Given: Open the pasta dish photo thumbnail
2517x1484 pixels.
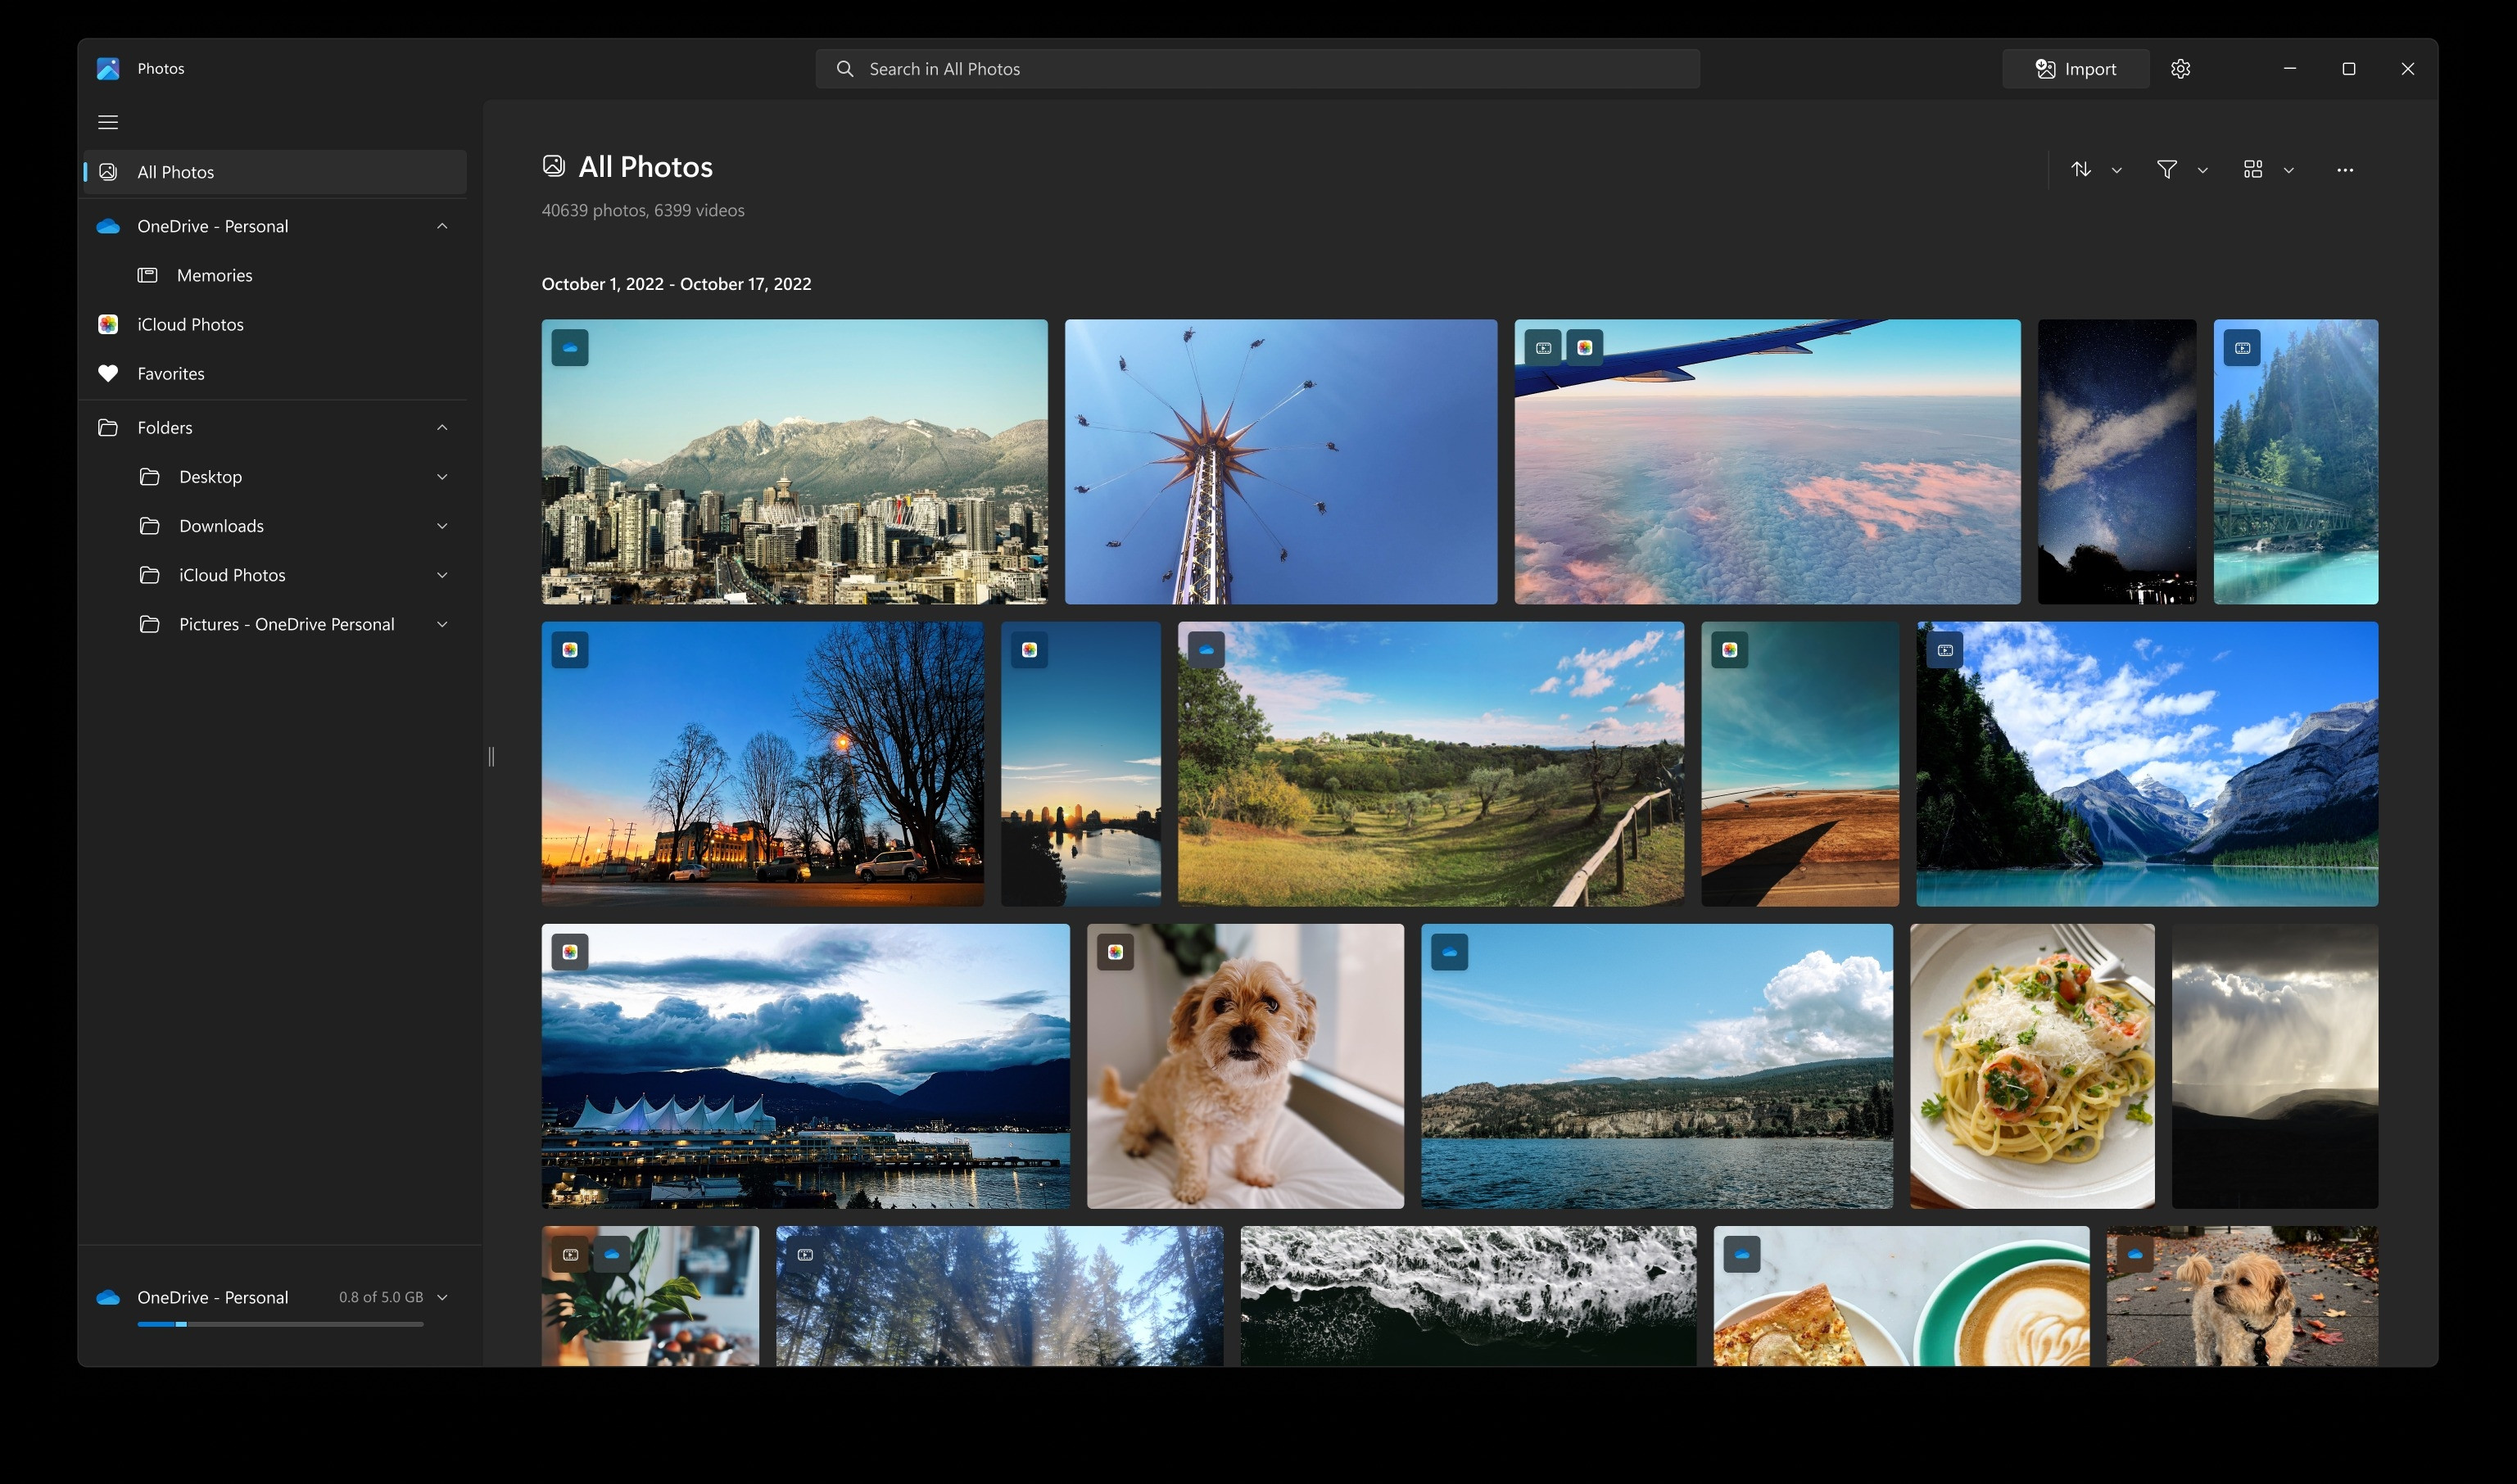Looking at the screenshot, I should click(2031, 1066).
